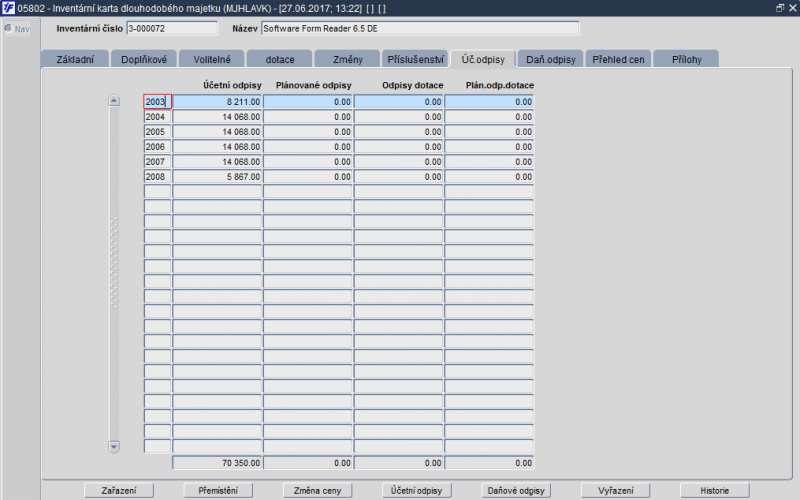Select the year 2008 cell
Viewport: 800px width, 500px height.
(157, 177)
